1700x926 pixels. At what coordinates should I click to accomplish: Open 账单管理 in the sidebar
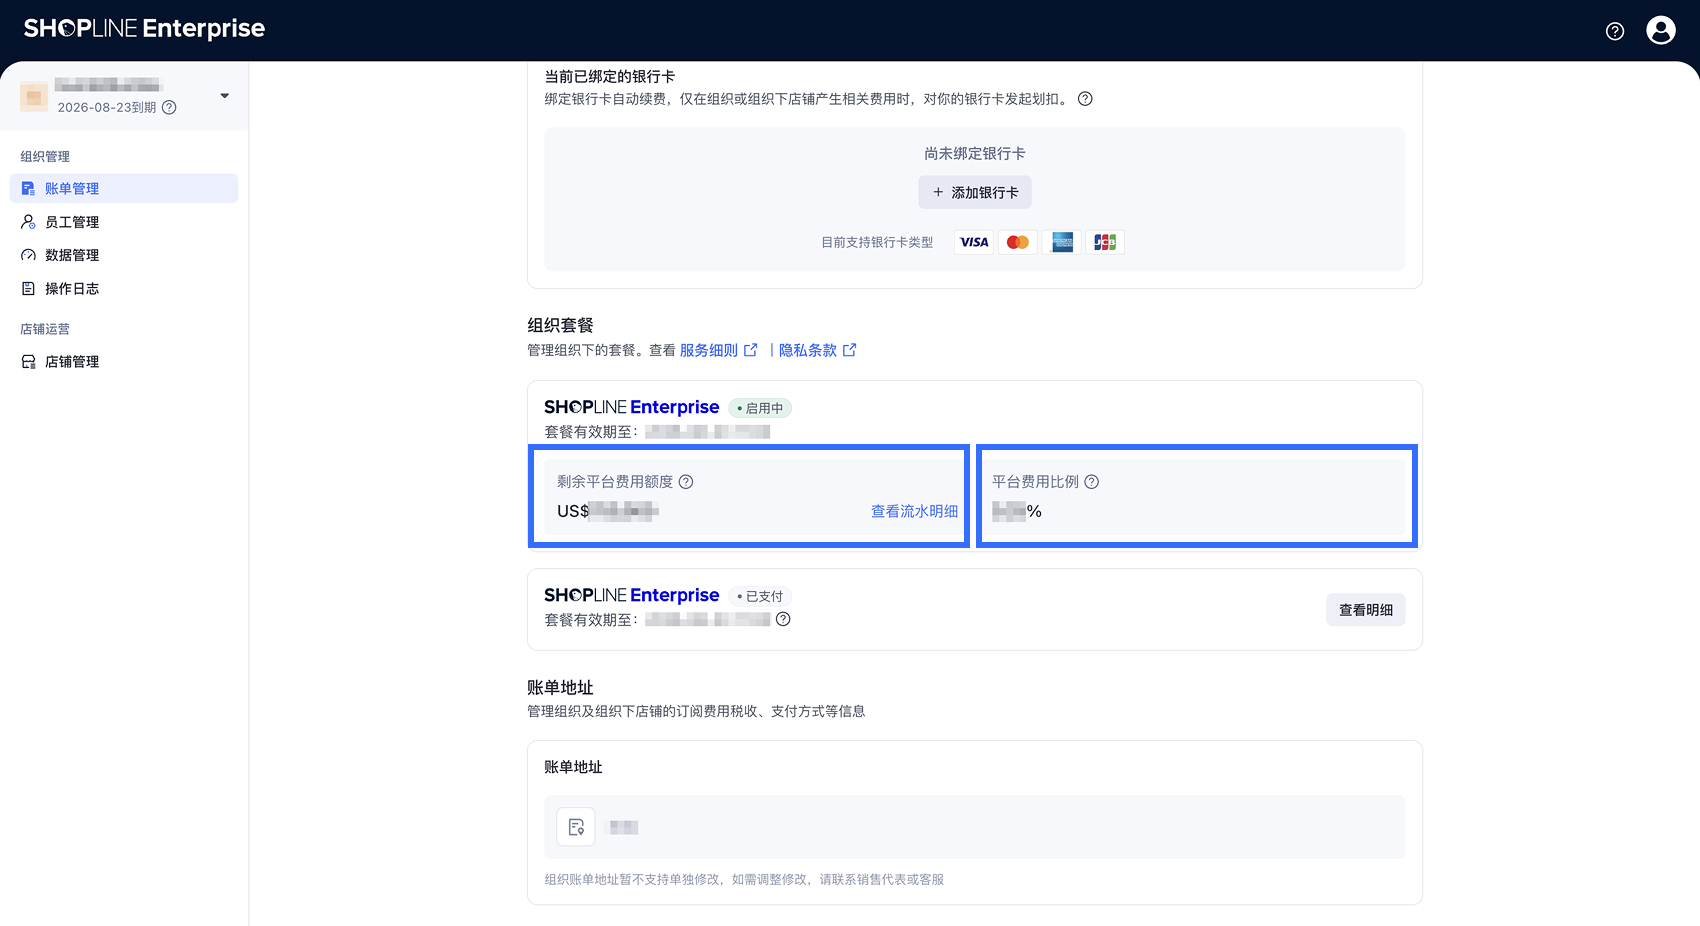tap(124, 189)
